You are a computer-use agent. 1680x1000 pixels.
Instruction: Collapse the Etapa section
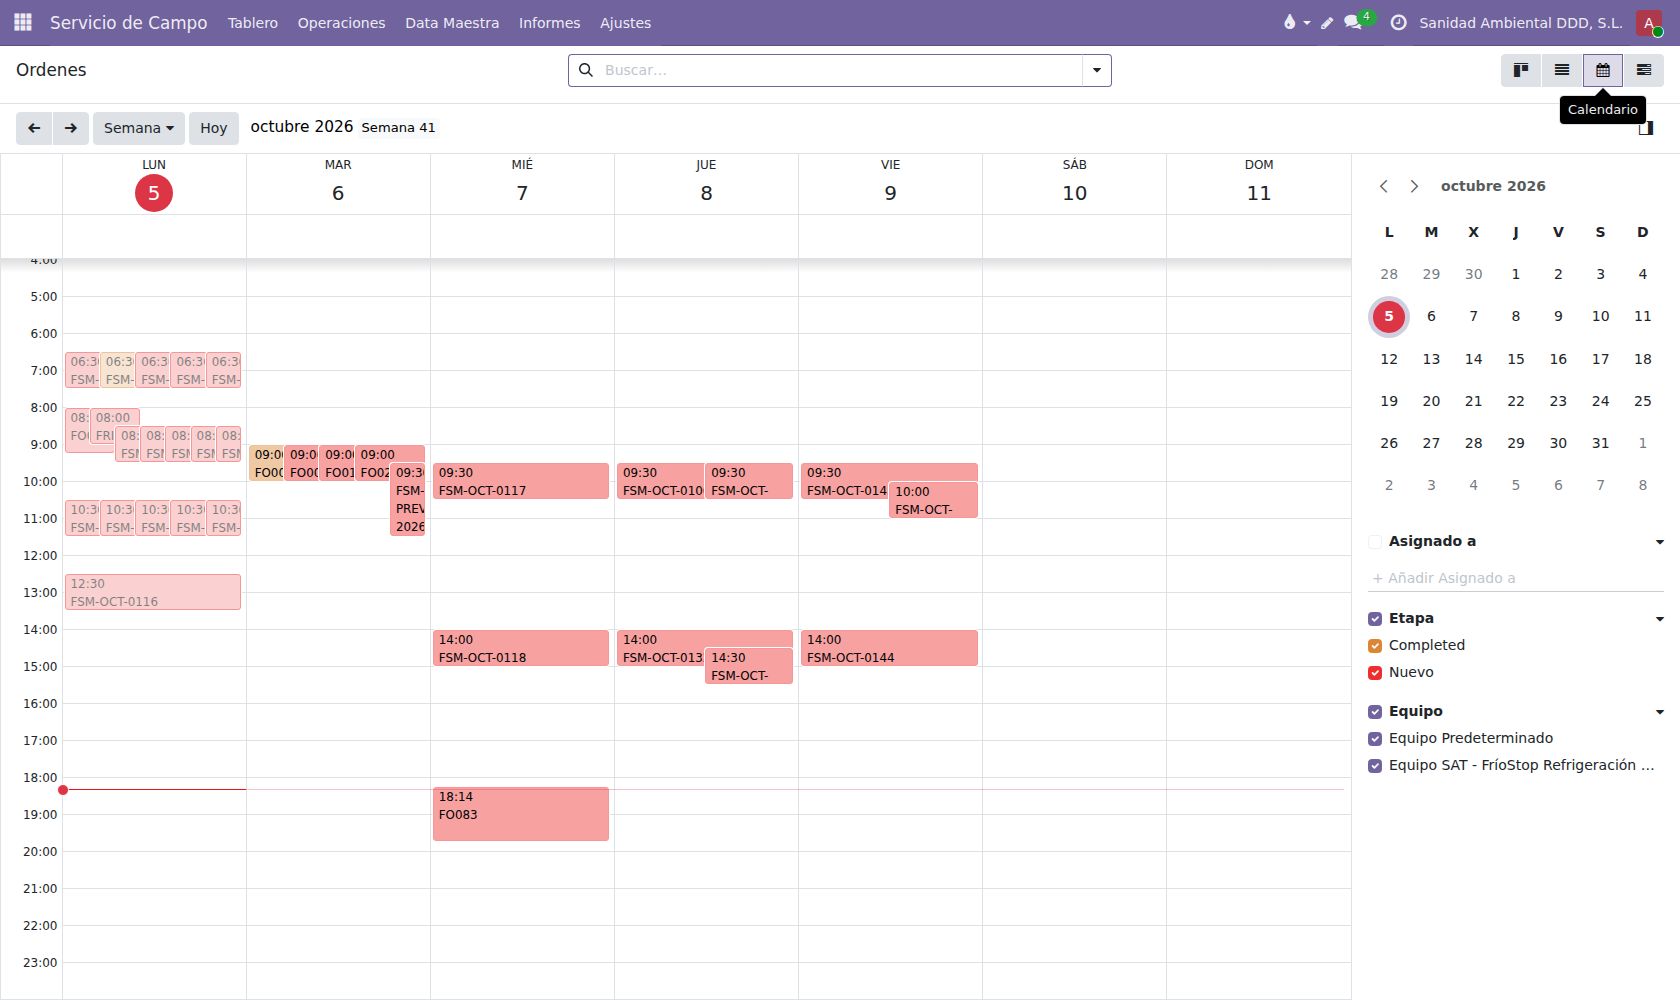(1660, 619)
